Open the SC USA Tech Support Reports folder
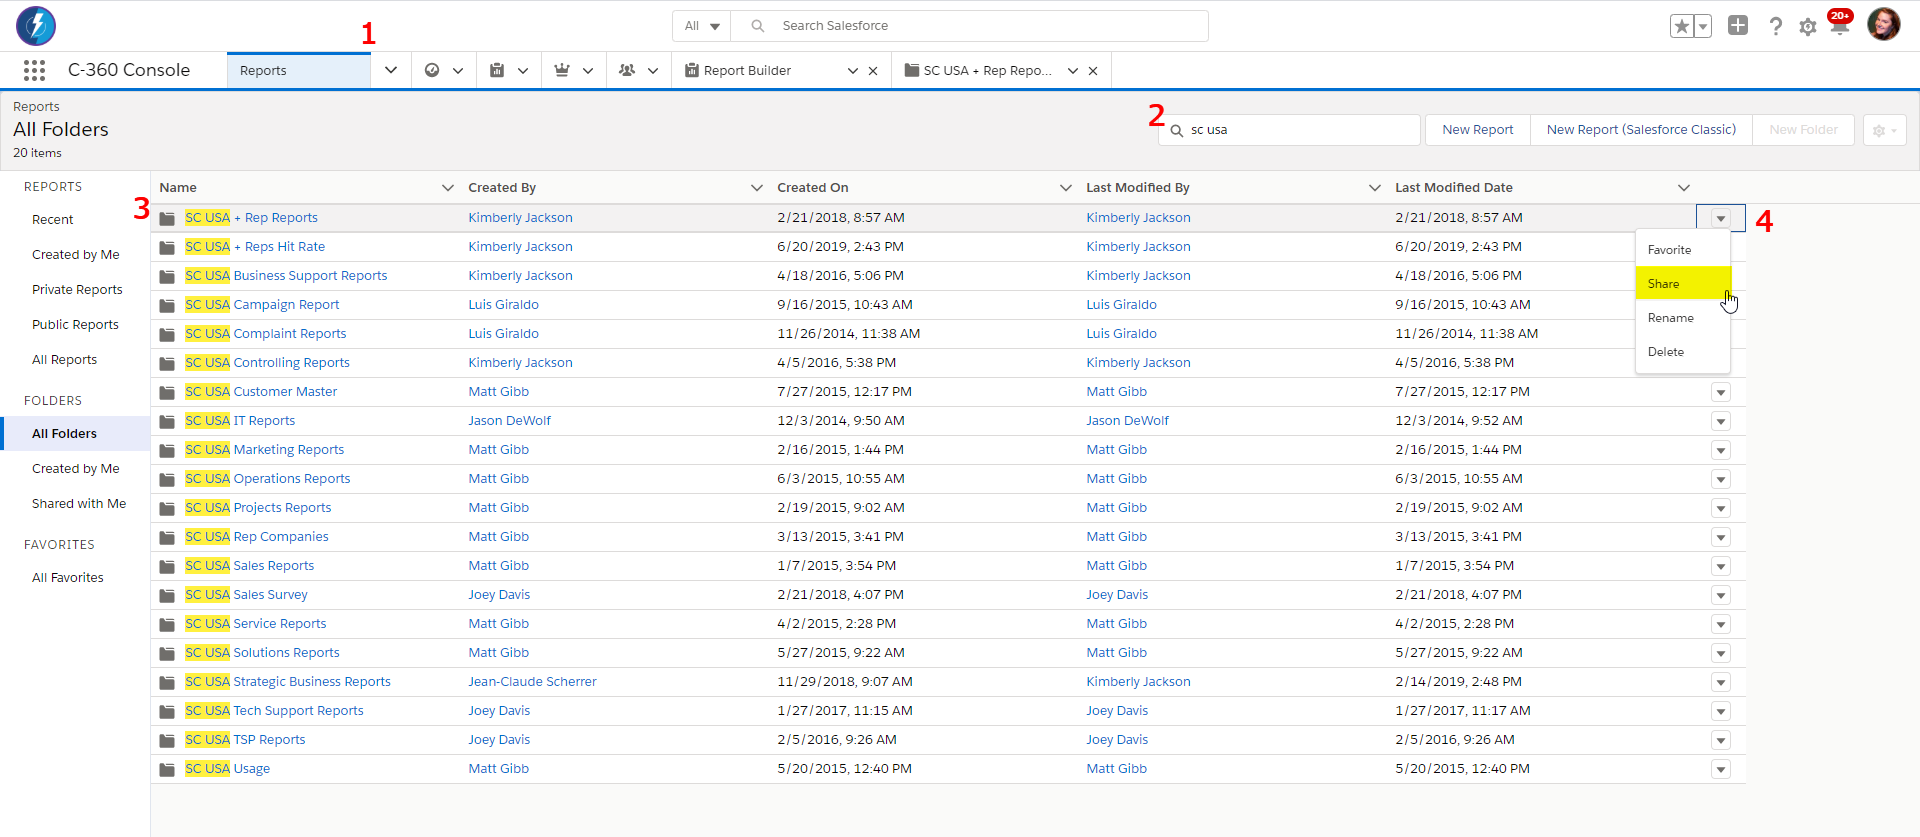1920x837 pixels. click(274, 711)
